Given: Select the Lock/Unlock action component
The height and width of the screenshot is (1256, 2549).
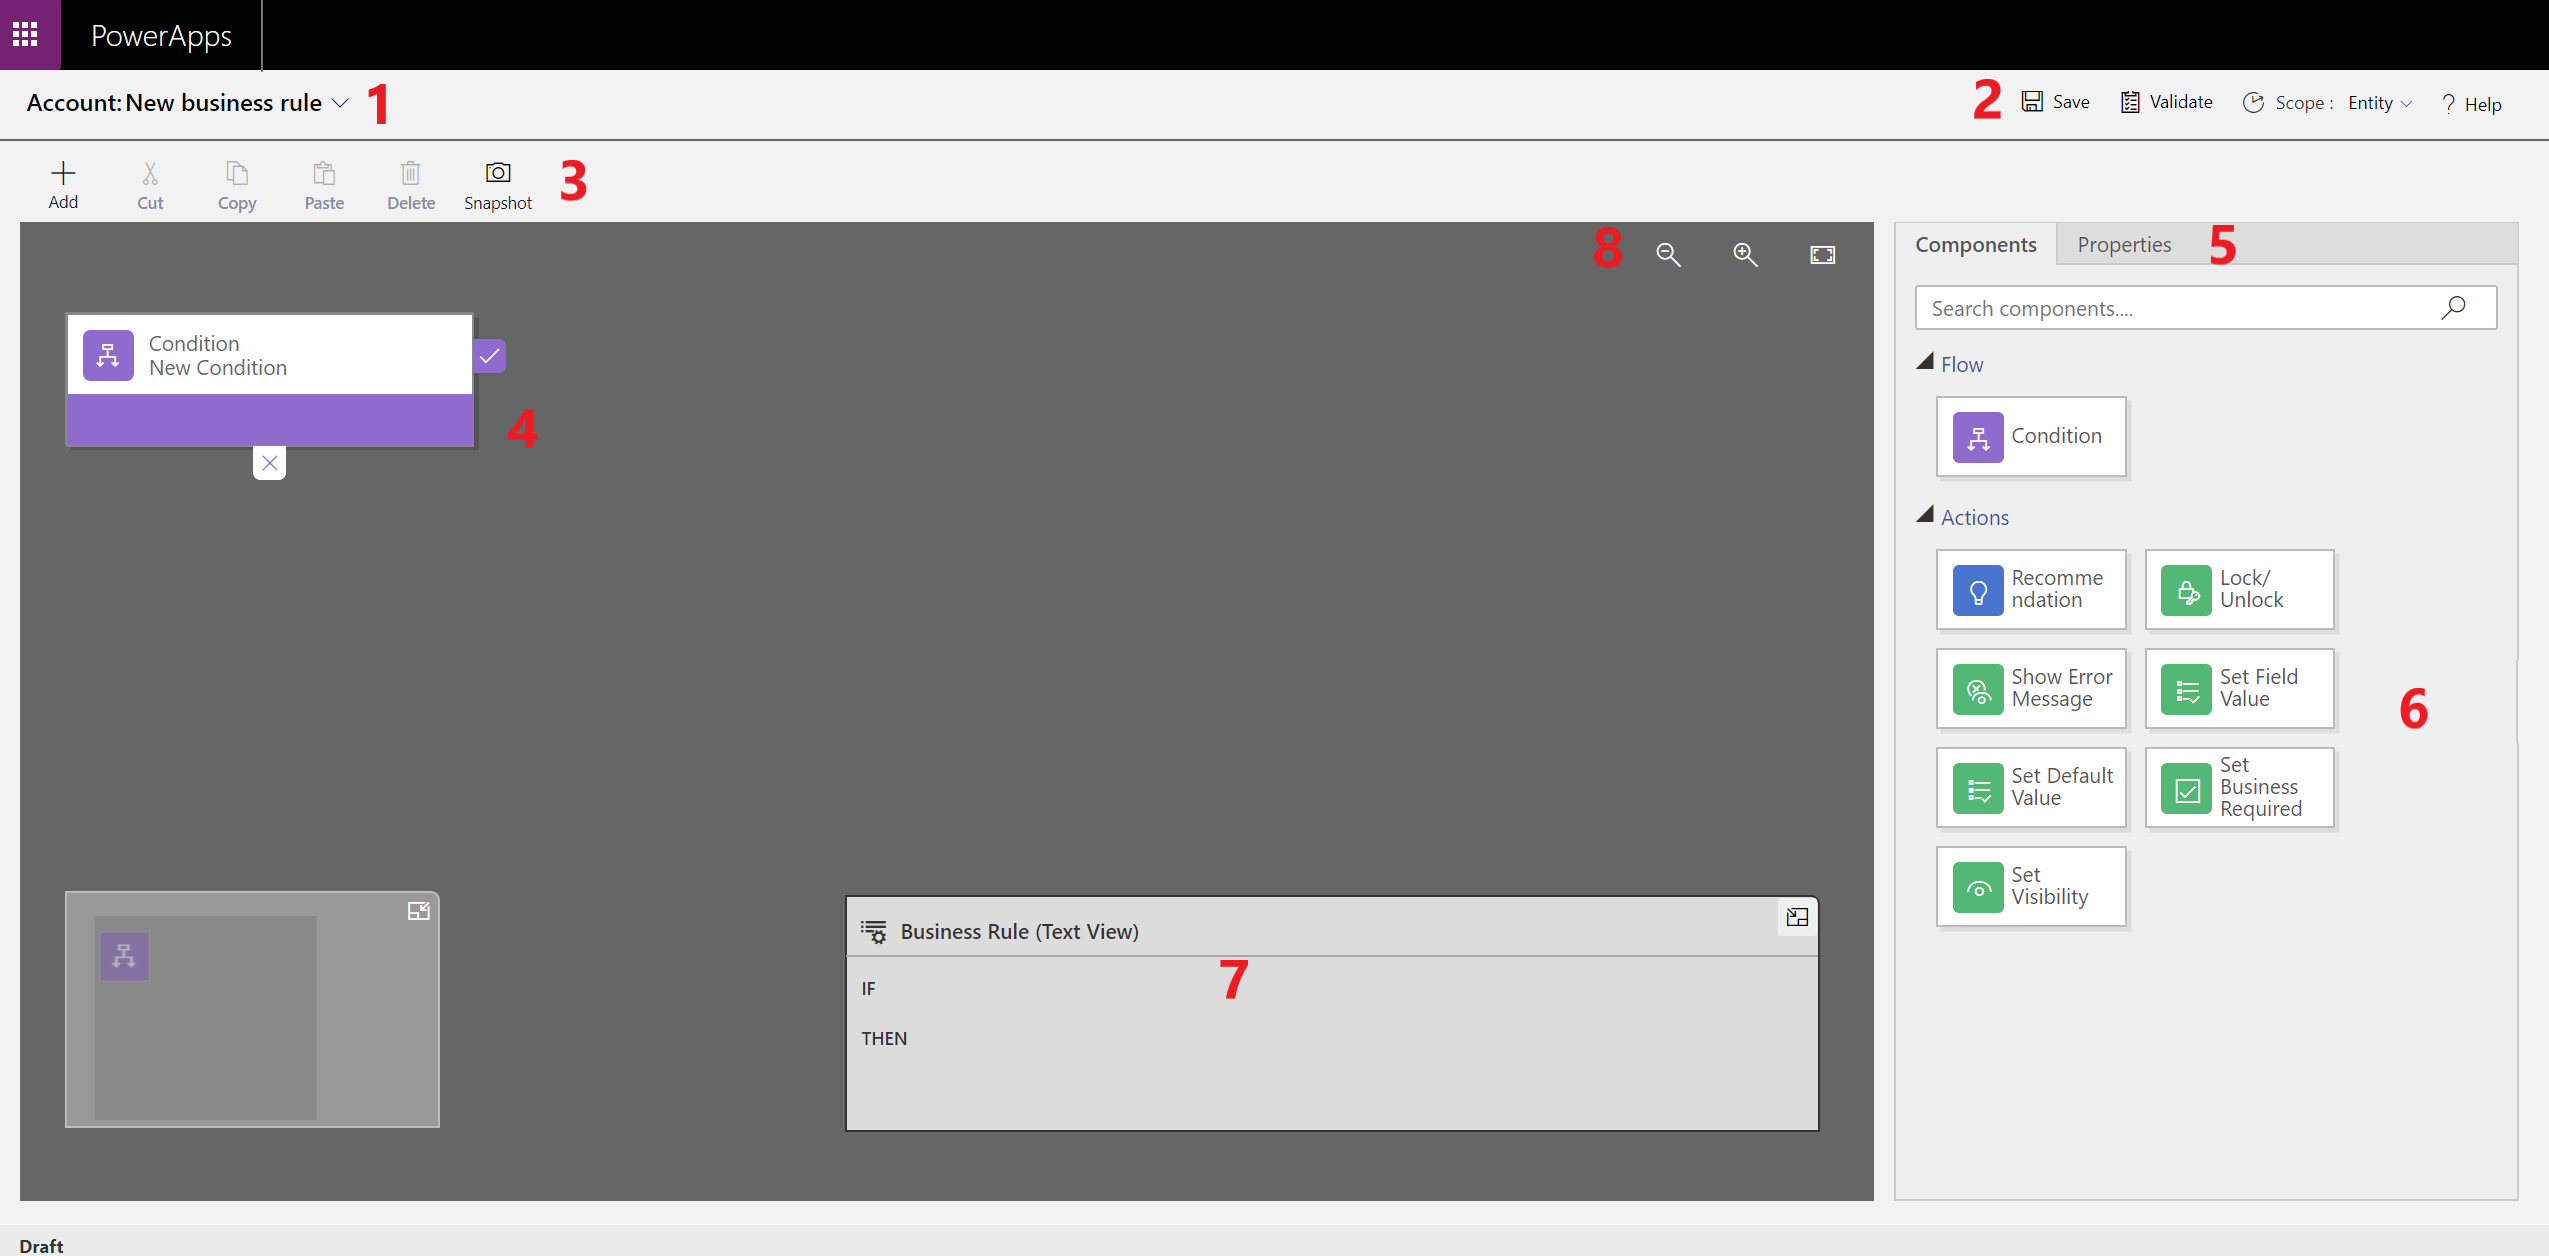Looking at the screenshot, I should pos(2240,590).
